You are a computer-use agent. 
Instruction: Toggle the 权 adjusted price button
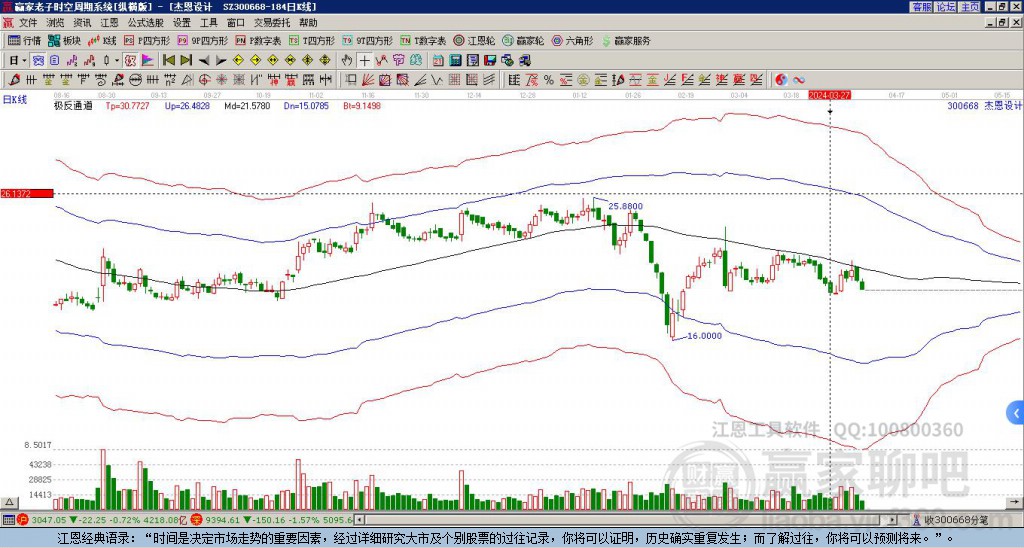[130, 61]
